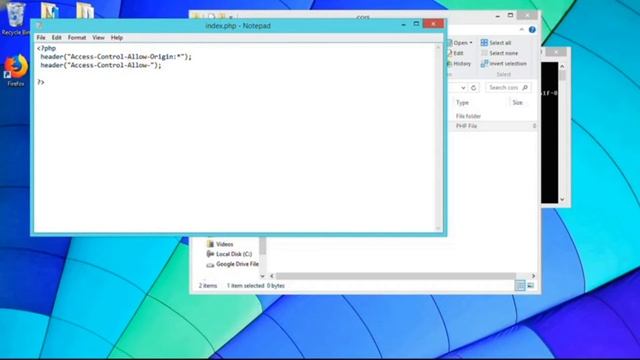The image size is (640, 360).
Task: Click the Edit button in Explorer ribbon
Action: 456,53
